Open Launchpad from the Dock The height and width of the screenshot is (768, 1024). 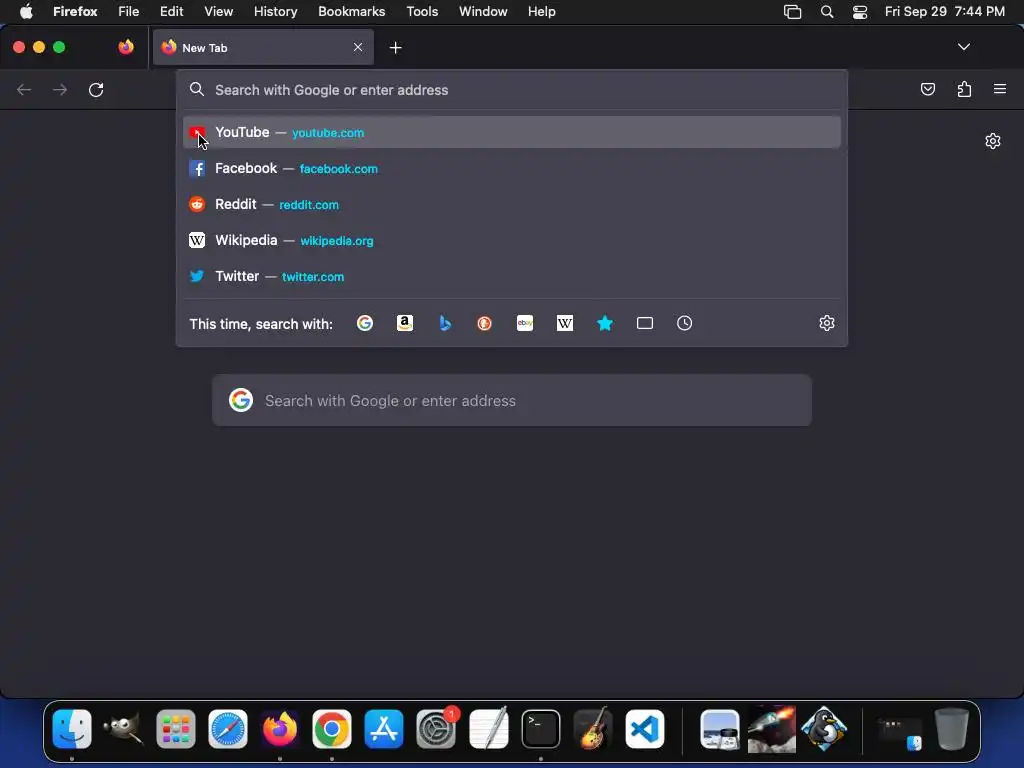(176, 729)
